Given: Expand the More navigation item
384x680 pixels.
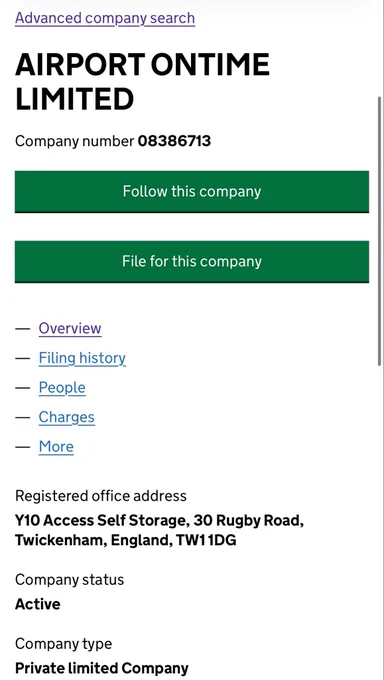Looking at the screenshot, I should pyautogui.click(x=56, y=447).
